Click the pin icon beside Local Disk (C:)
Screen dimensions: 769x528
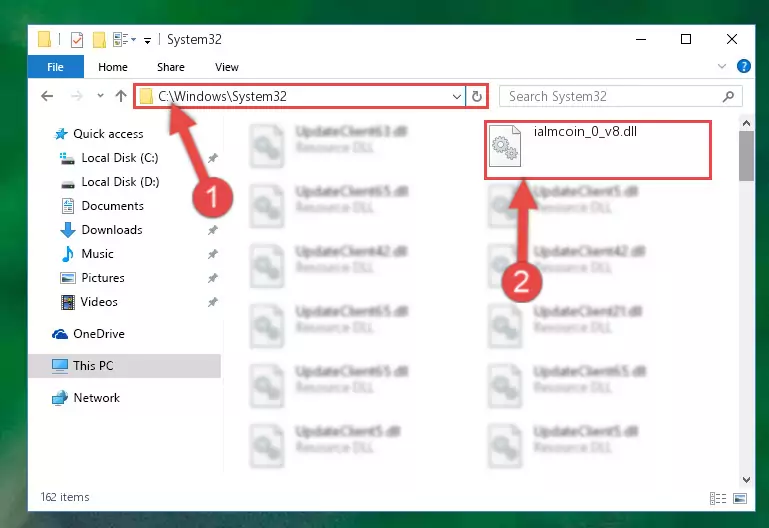(x=212, y=158)
